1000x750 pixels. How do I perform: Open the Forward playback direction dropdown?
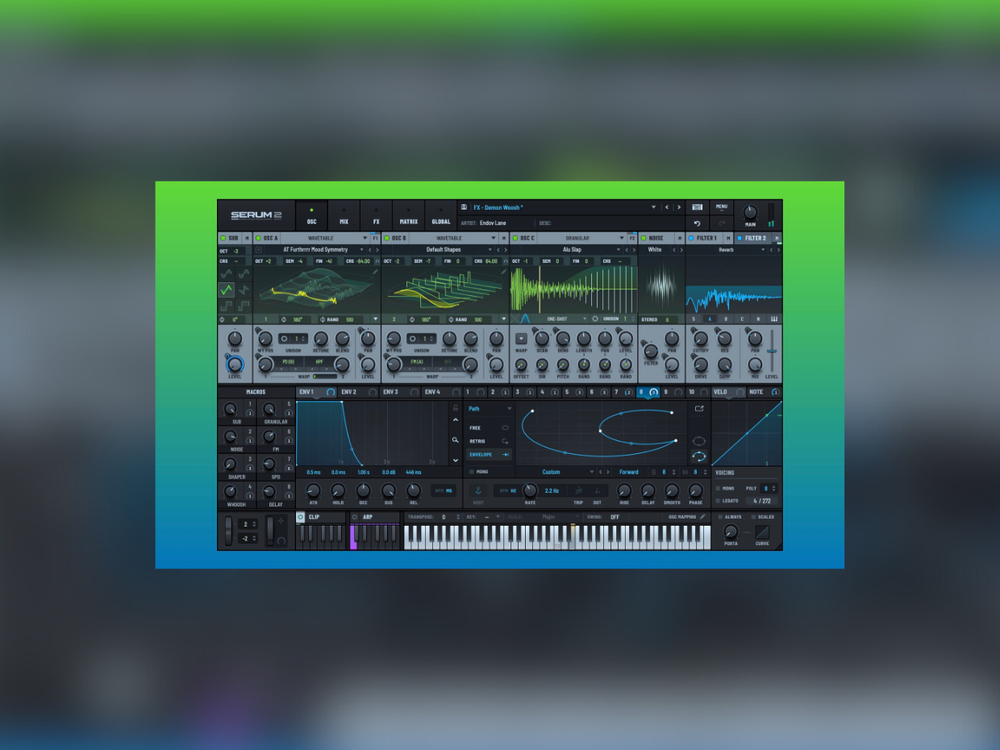pos(630,472)
